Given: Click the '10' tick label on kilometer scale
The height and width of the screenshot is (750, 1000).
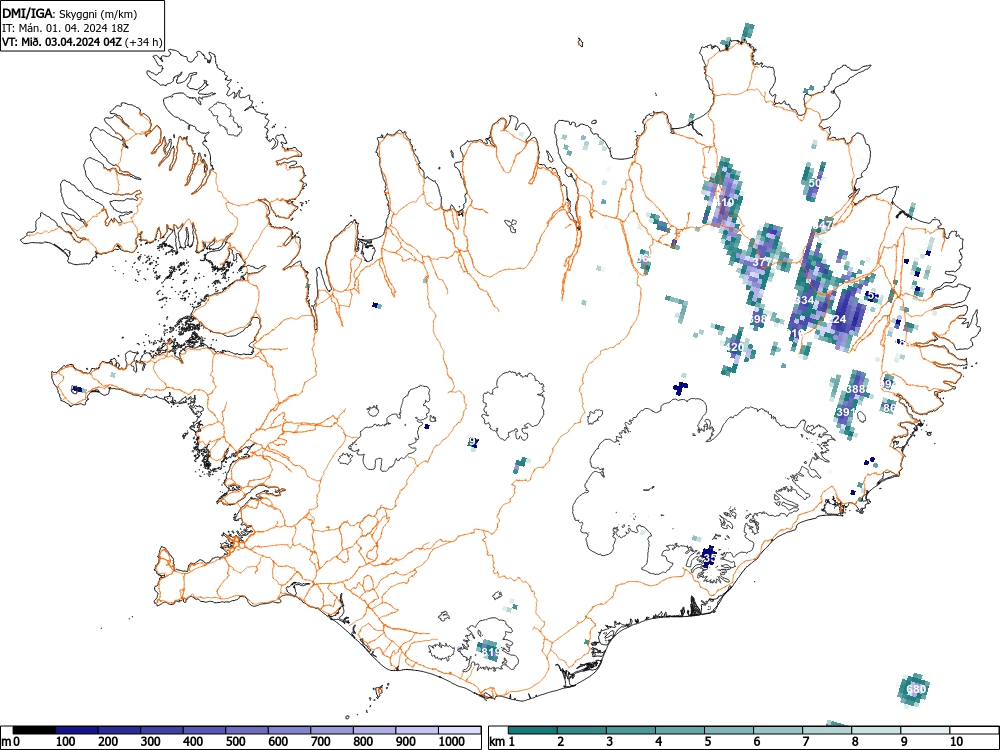Looking at the screenshot, I should (x=955, y=742).
